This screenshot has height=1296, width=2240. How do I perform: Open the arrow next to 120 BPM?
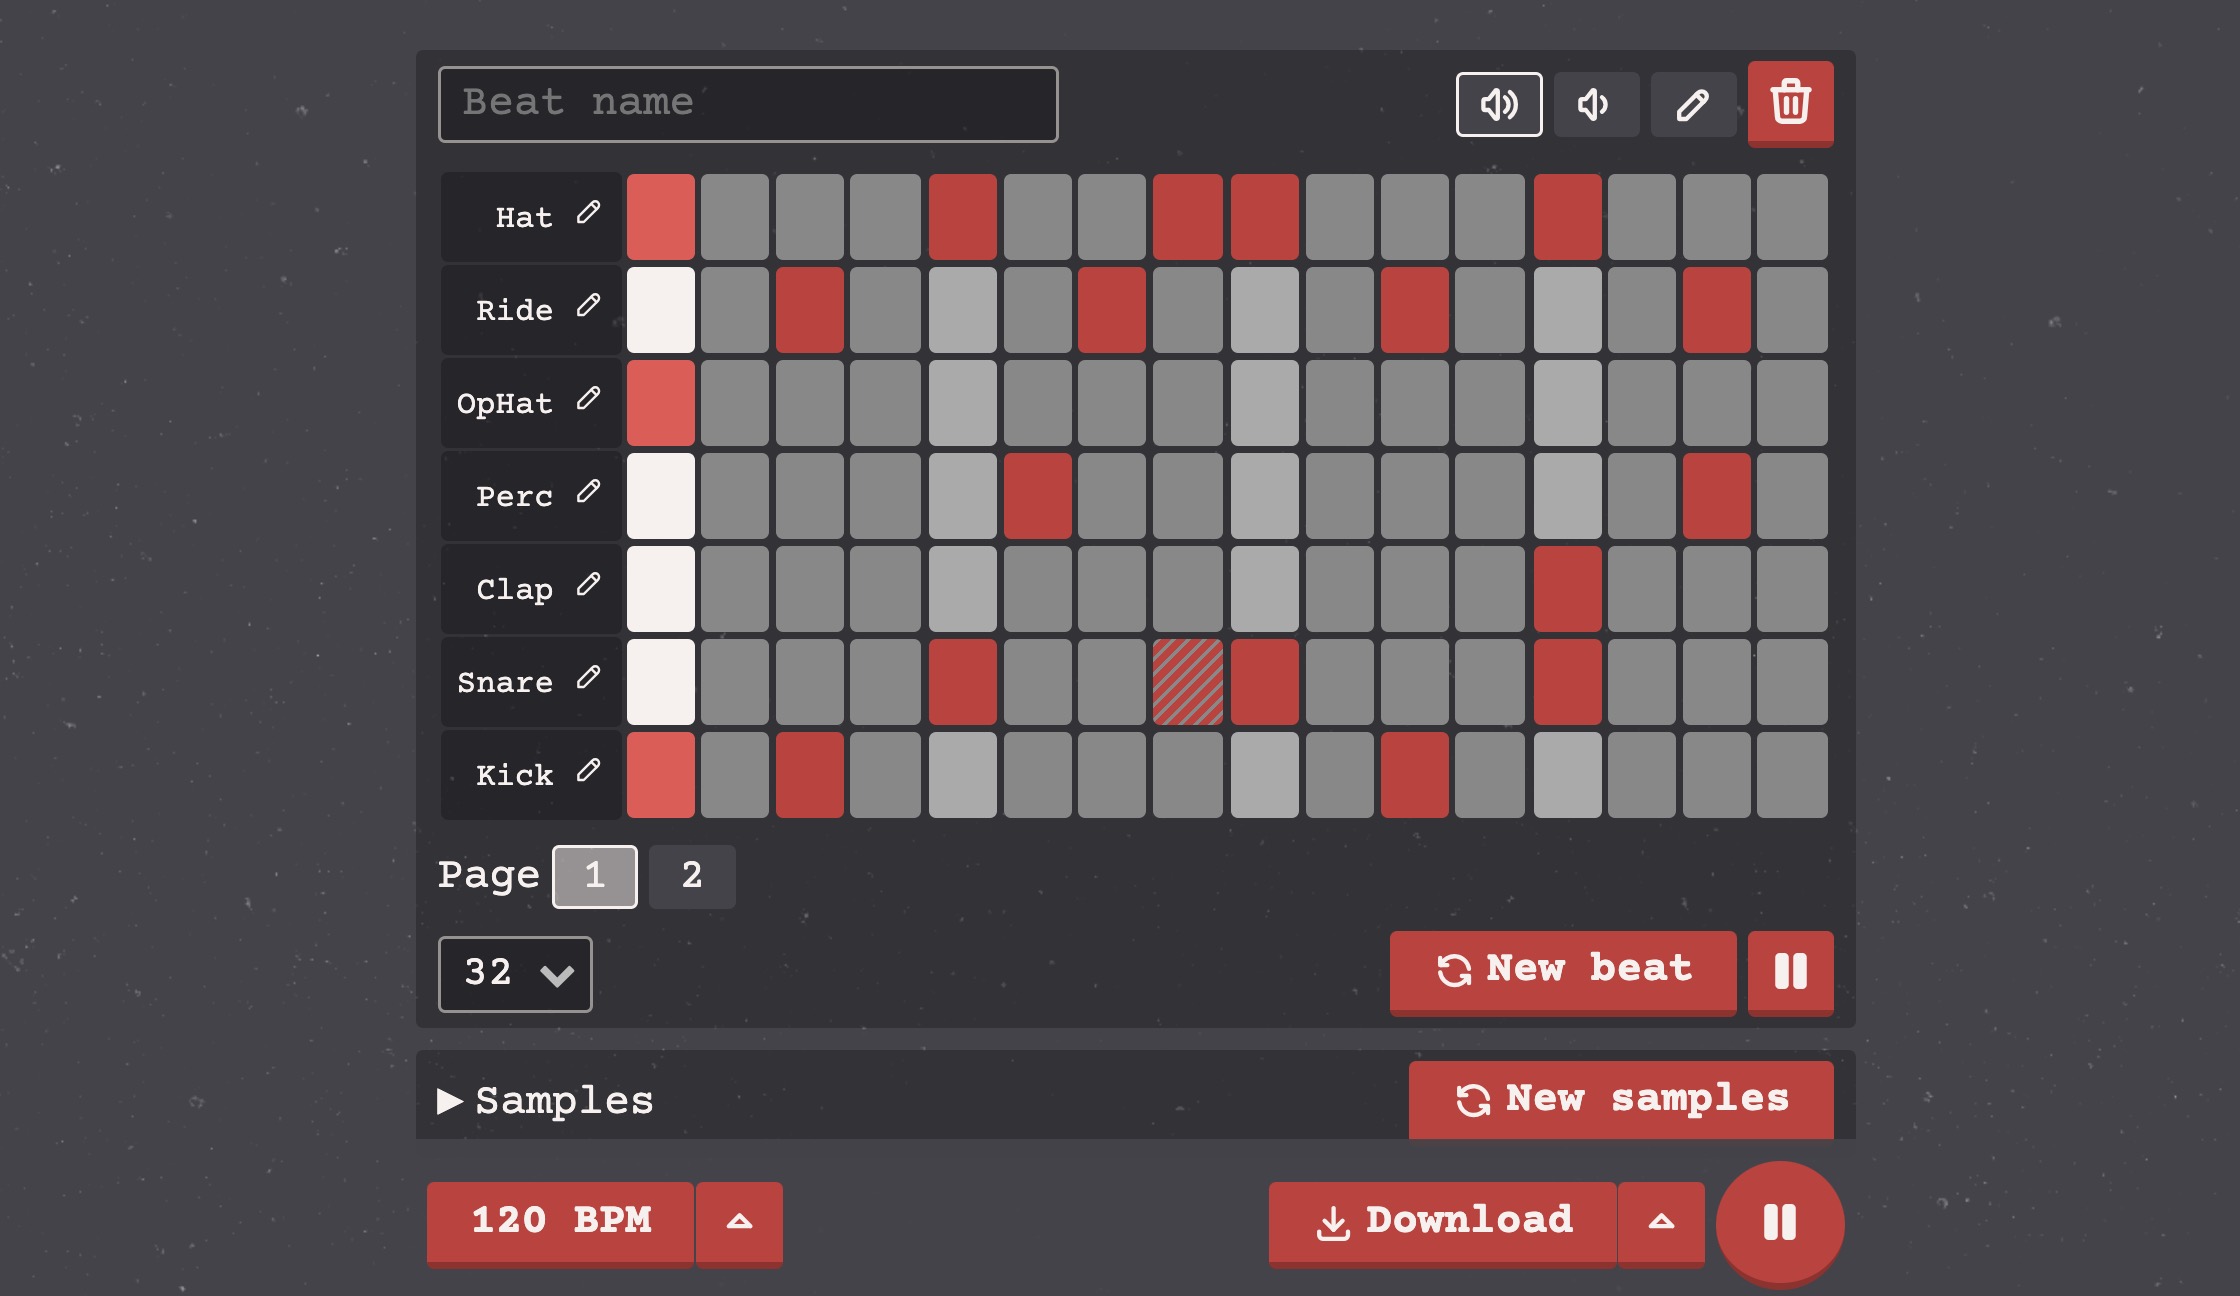pos(739,1221)
